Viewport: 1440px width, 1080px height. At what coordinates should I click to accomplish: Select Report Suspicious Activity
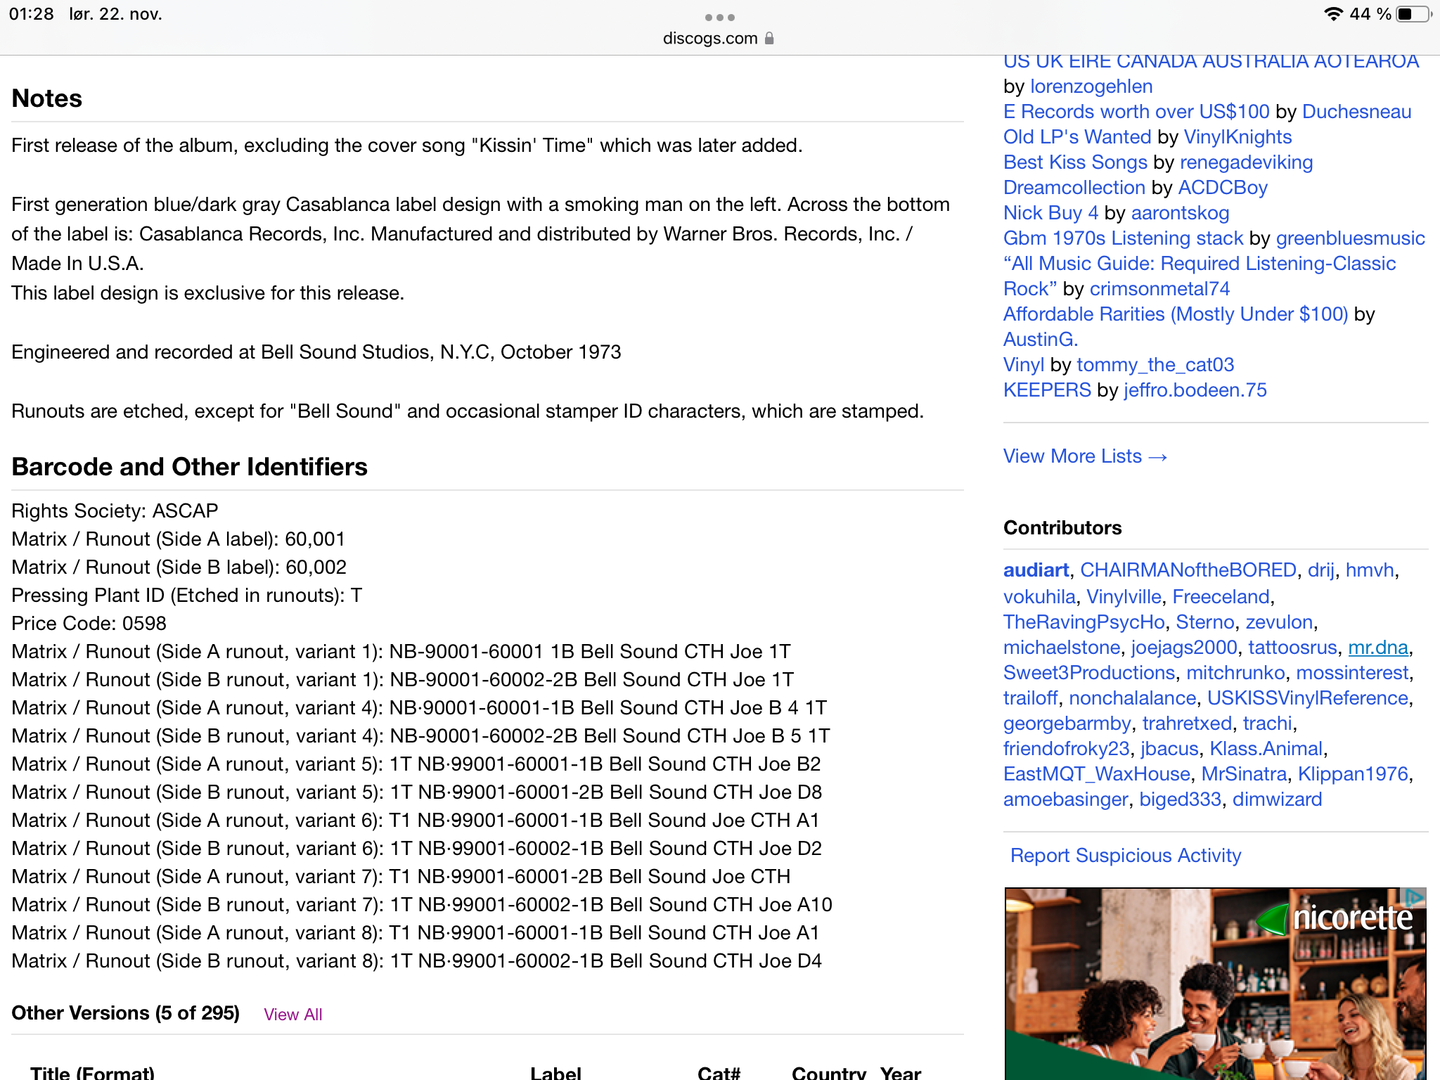coord(1125,855)
